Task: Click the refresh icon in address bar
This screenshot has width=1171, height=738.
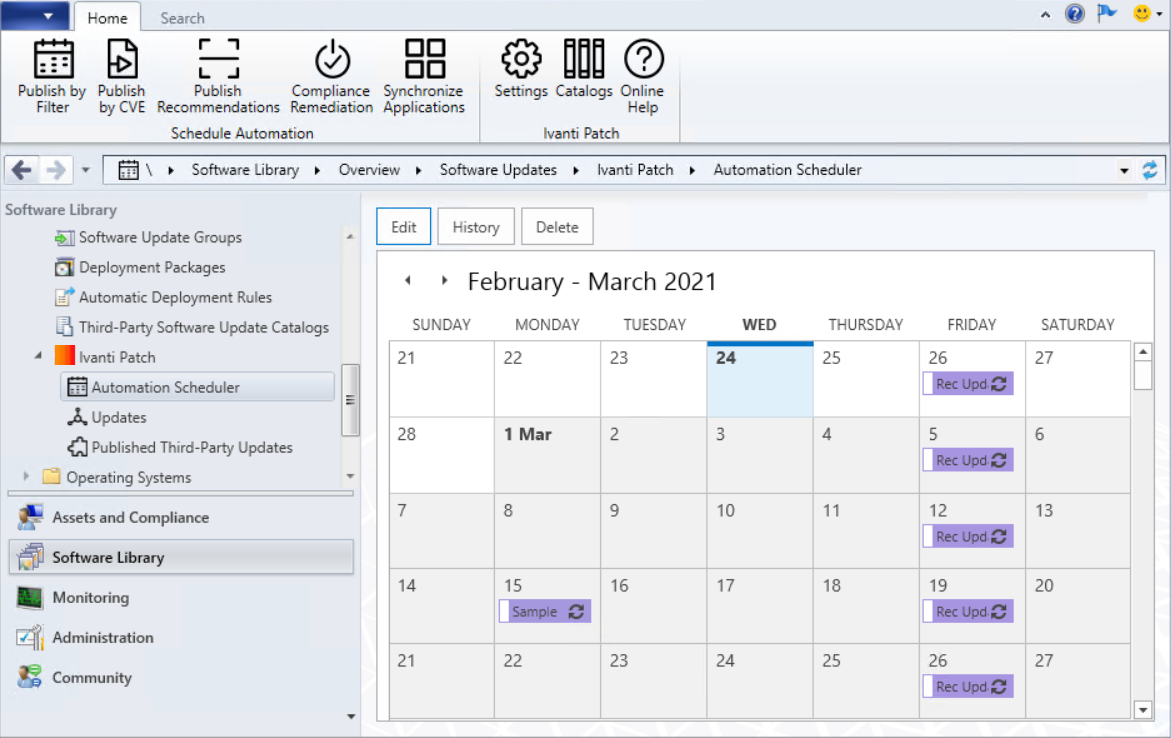Action: [x=1150, y=170]
